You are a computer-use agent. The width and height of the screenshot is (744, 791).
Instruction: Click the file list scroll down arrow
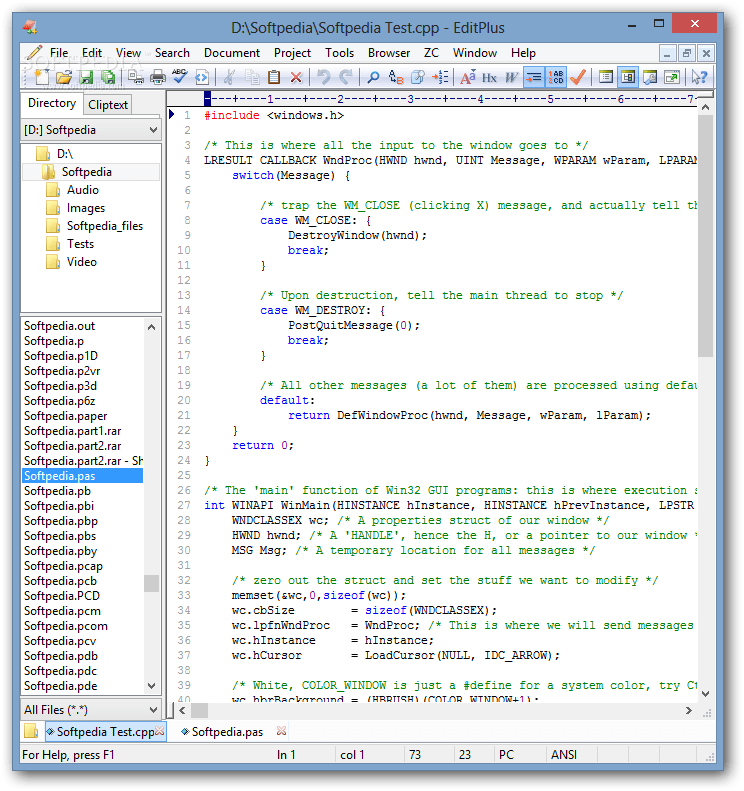pyautogui.click(x=151, y=686)
